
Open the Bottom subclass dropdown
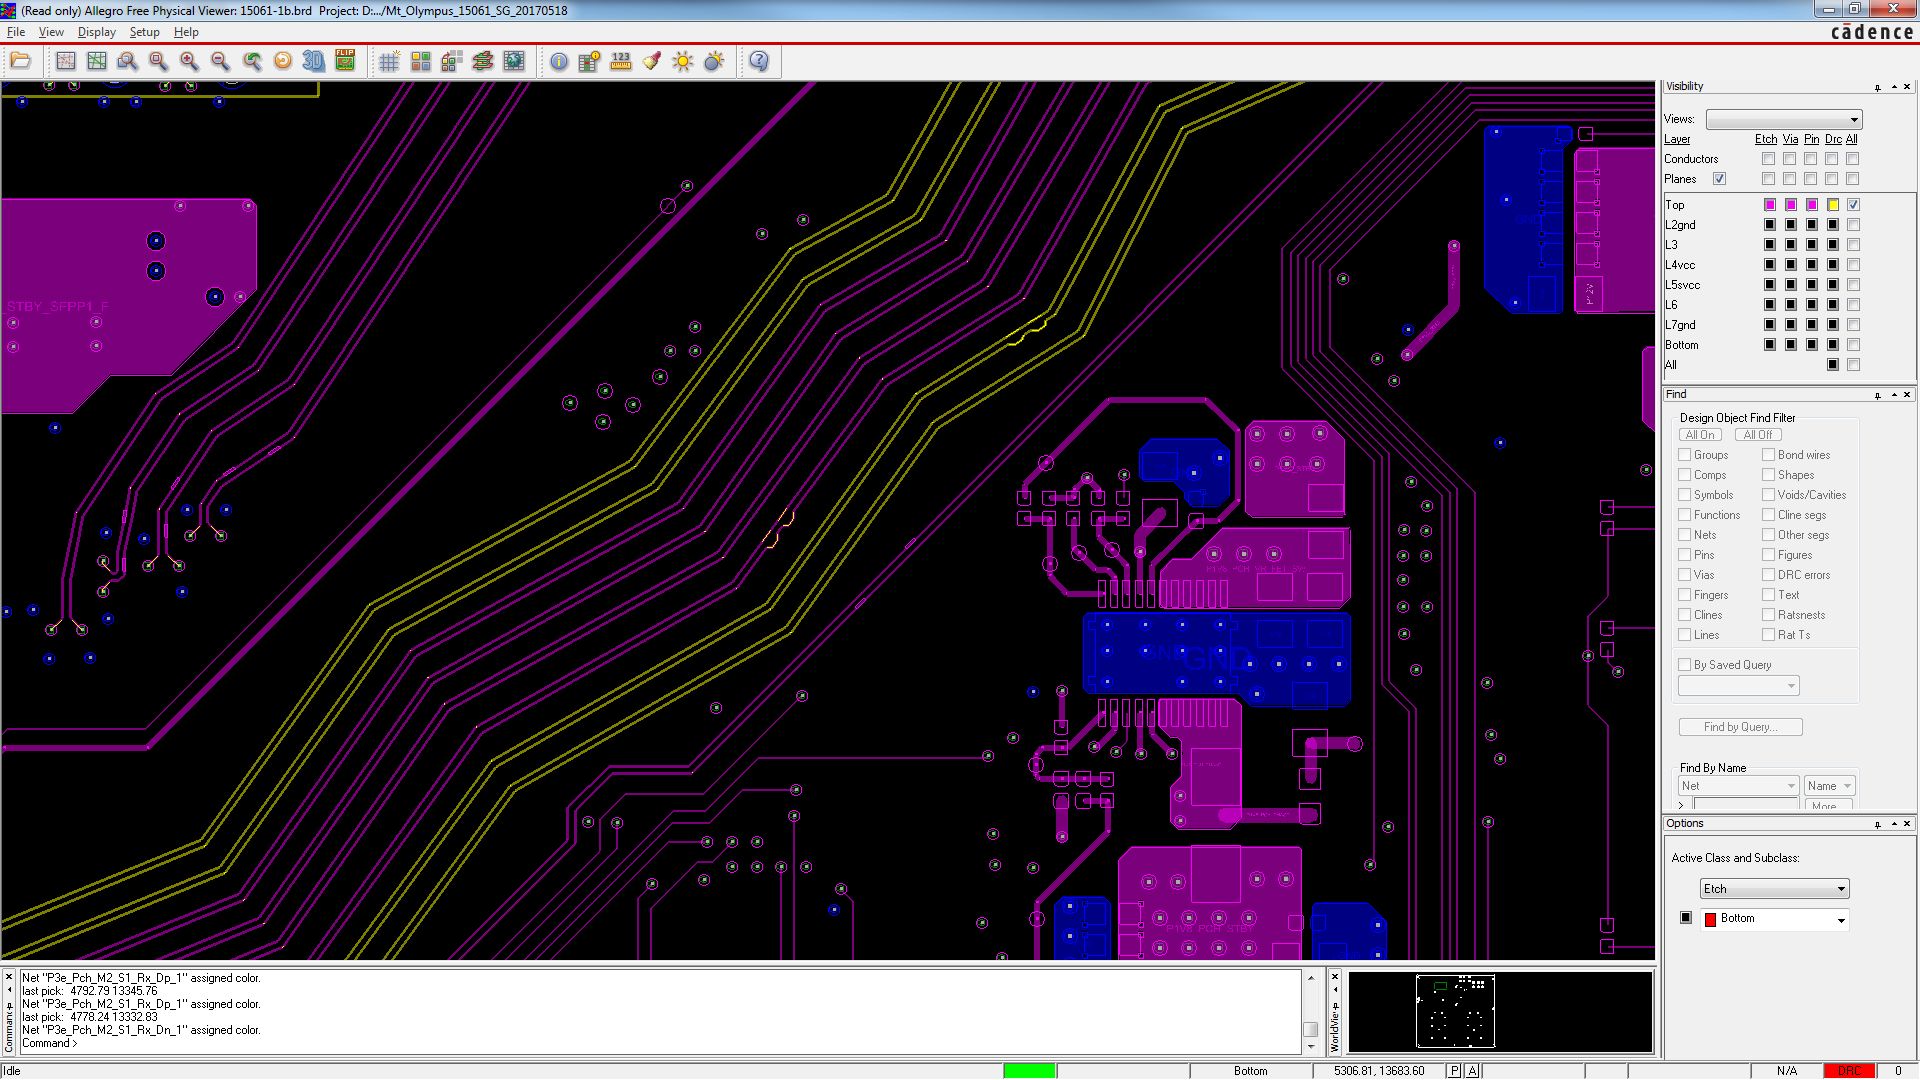click(x=1774, y=919)
